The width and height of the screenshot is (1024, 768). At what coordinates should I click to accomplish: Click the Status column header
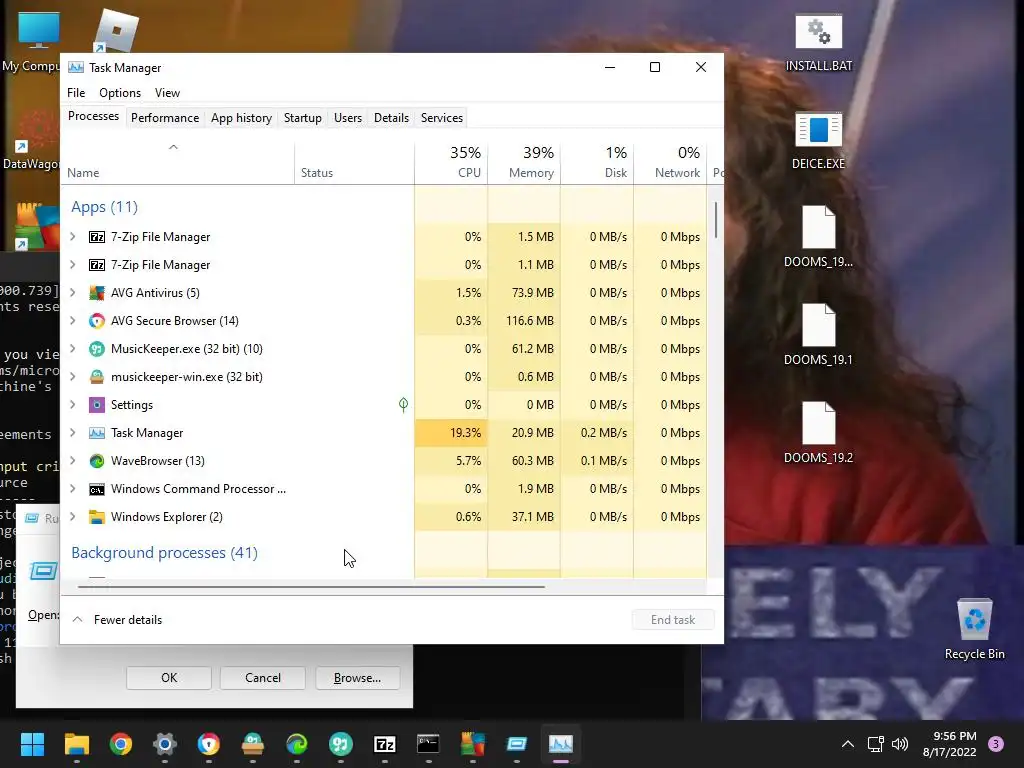point(355,162)
